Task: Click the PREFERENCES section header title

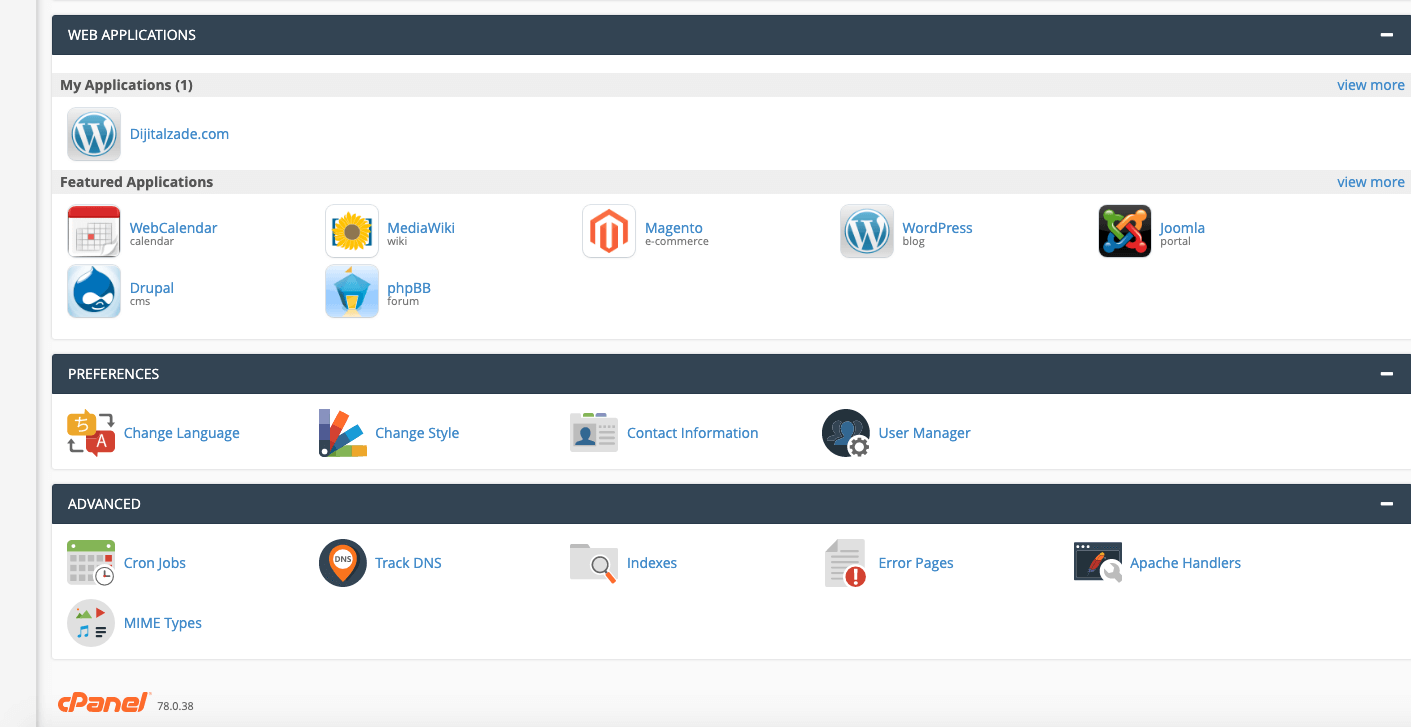Action: click(114, 374)
